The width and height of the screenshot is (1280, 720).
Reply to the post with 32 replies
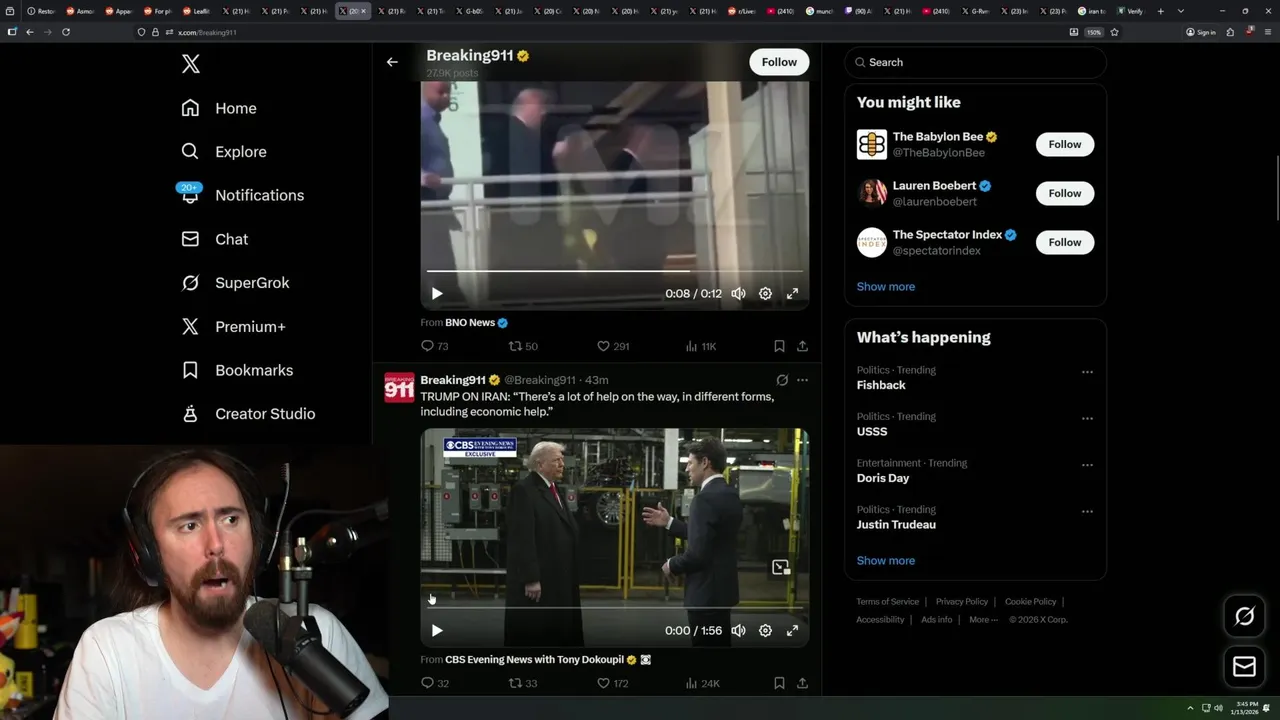pos(435,683)
